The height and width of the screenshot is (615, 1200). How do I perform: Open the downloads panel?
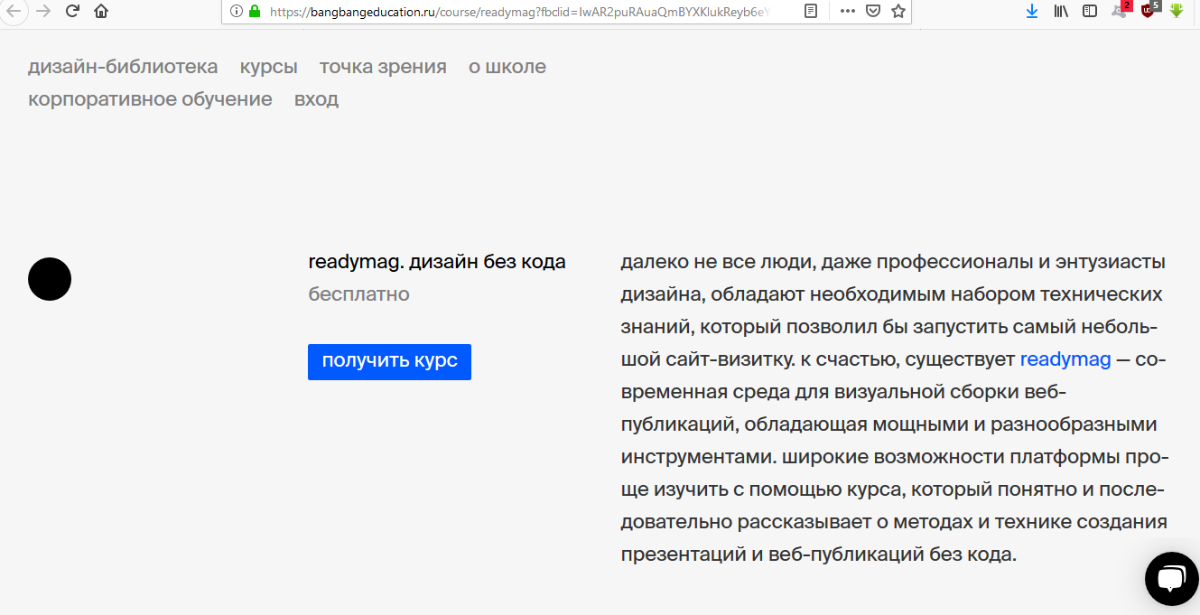(1032, 11)
